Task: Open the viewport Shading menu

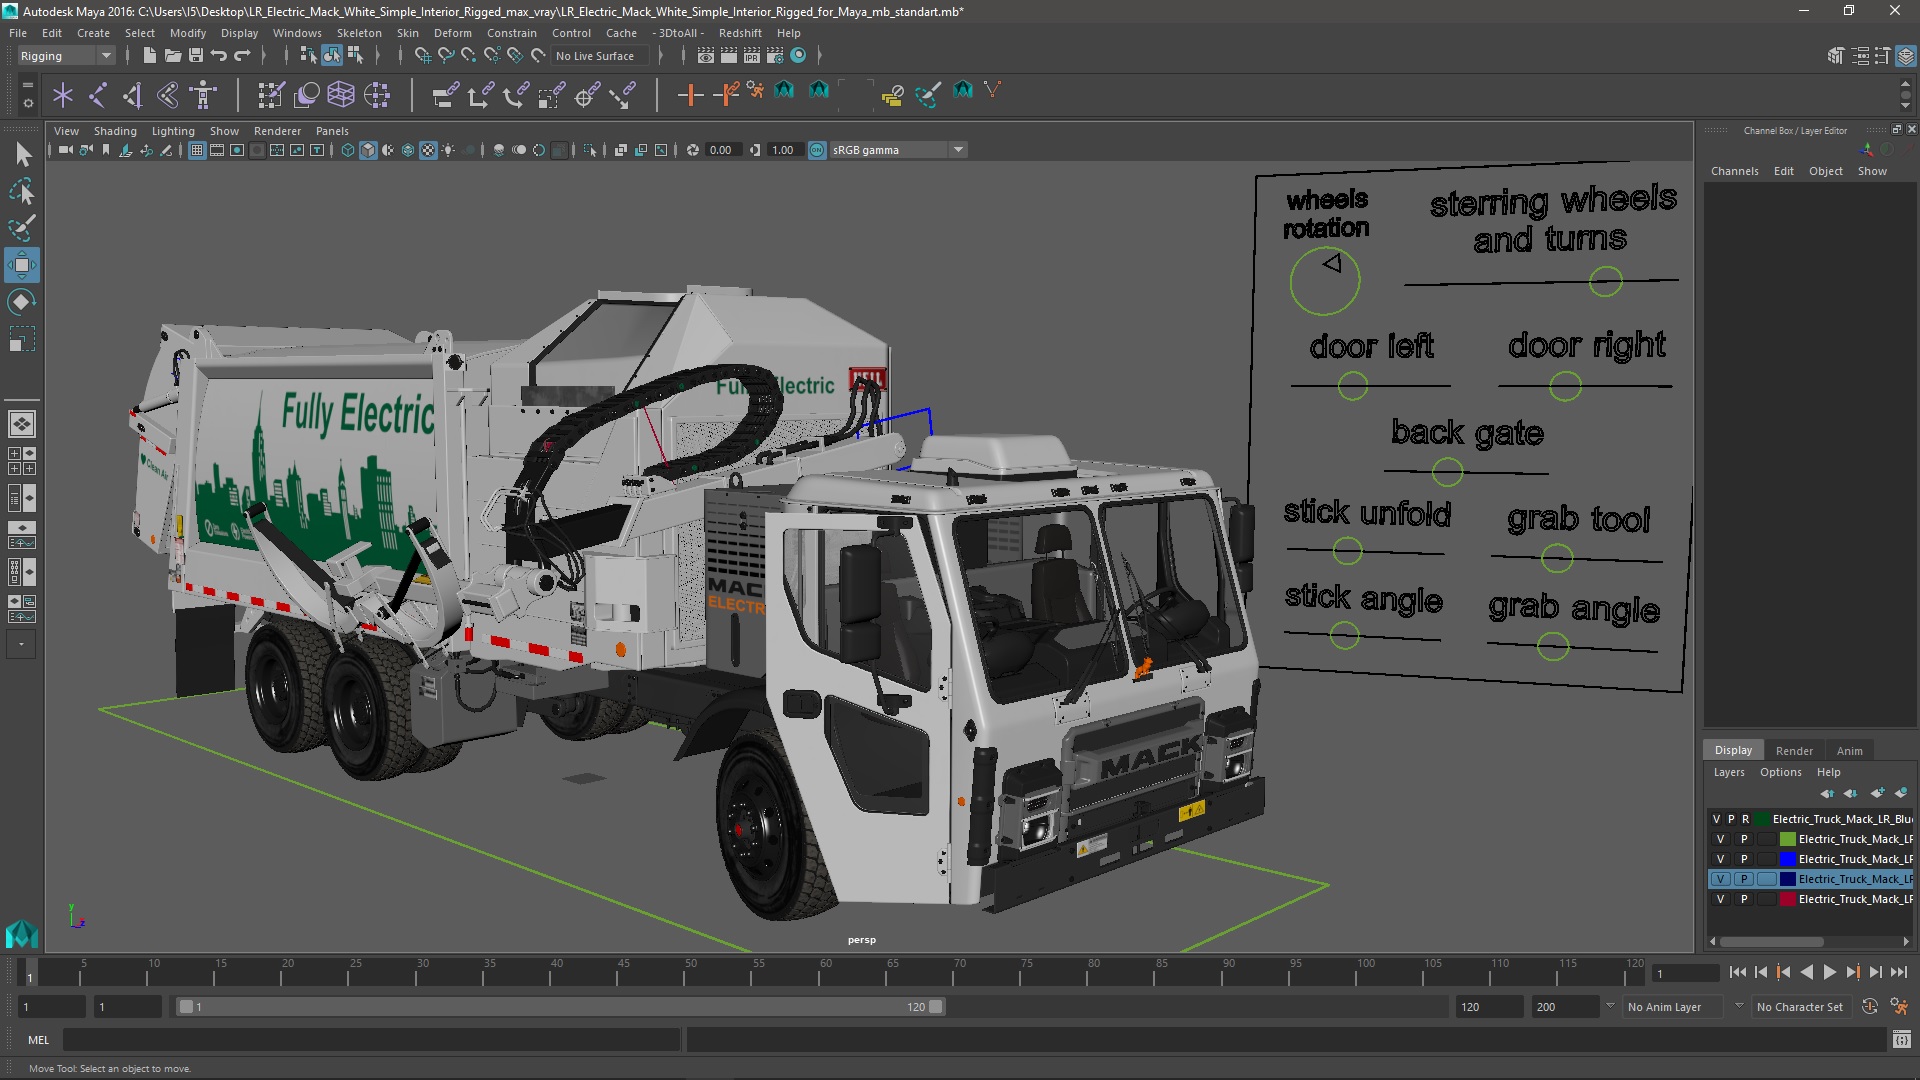Action: coord(115,131)
